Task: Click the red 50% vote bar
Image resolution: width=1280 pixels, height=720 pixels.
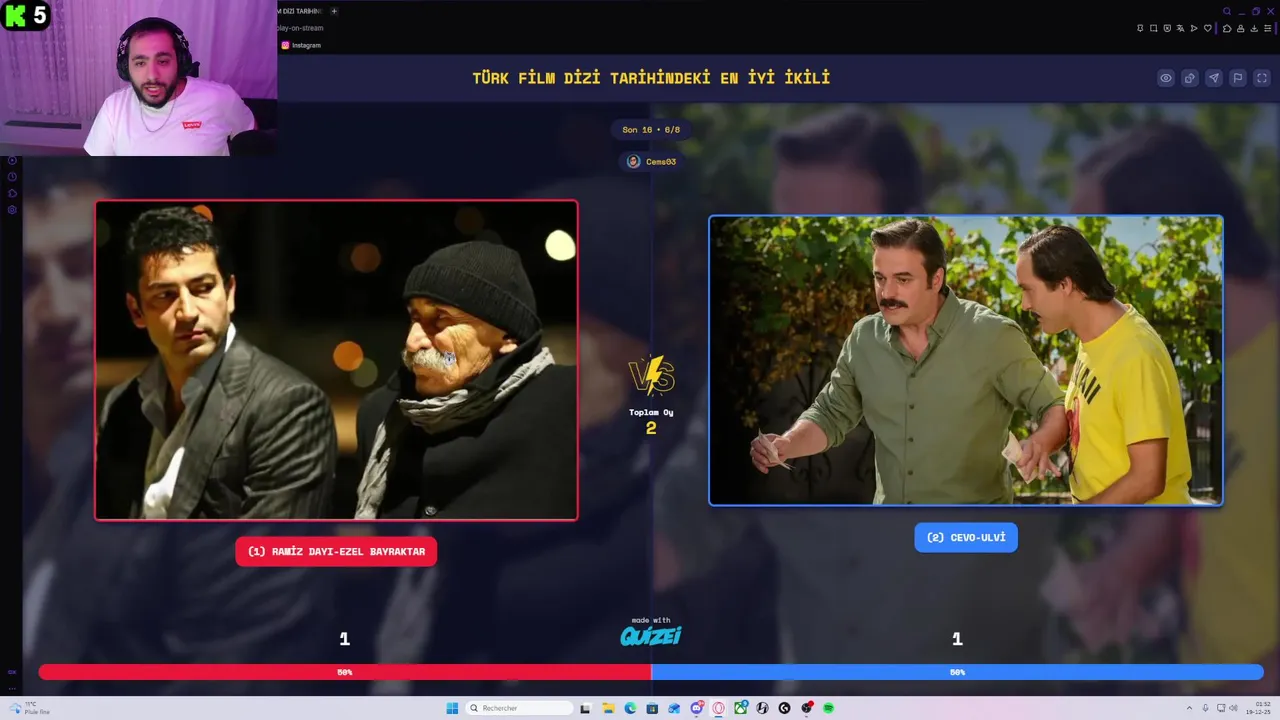Action: [x=345, y=672]
